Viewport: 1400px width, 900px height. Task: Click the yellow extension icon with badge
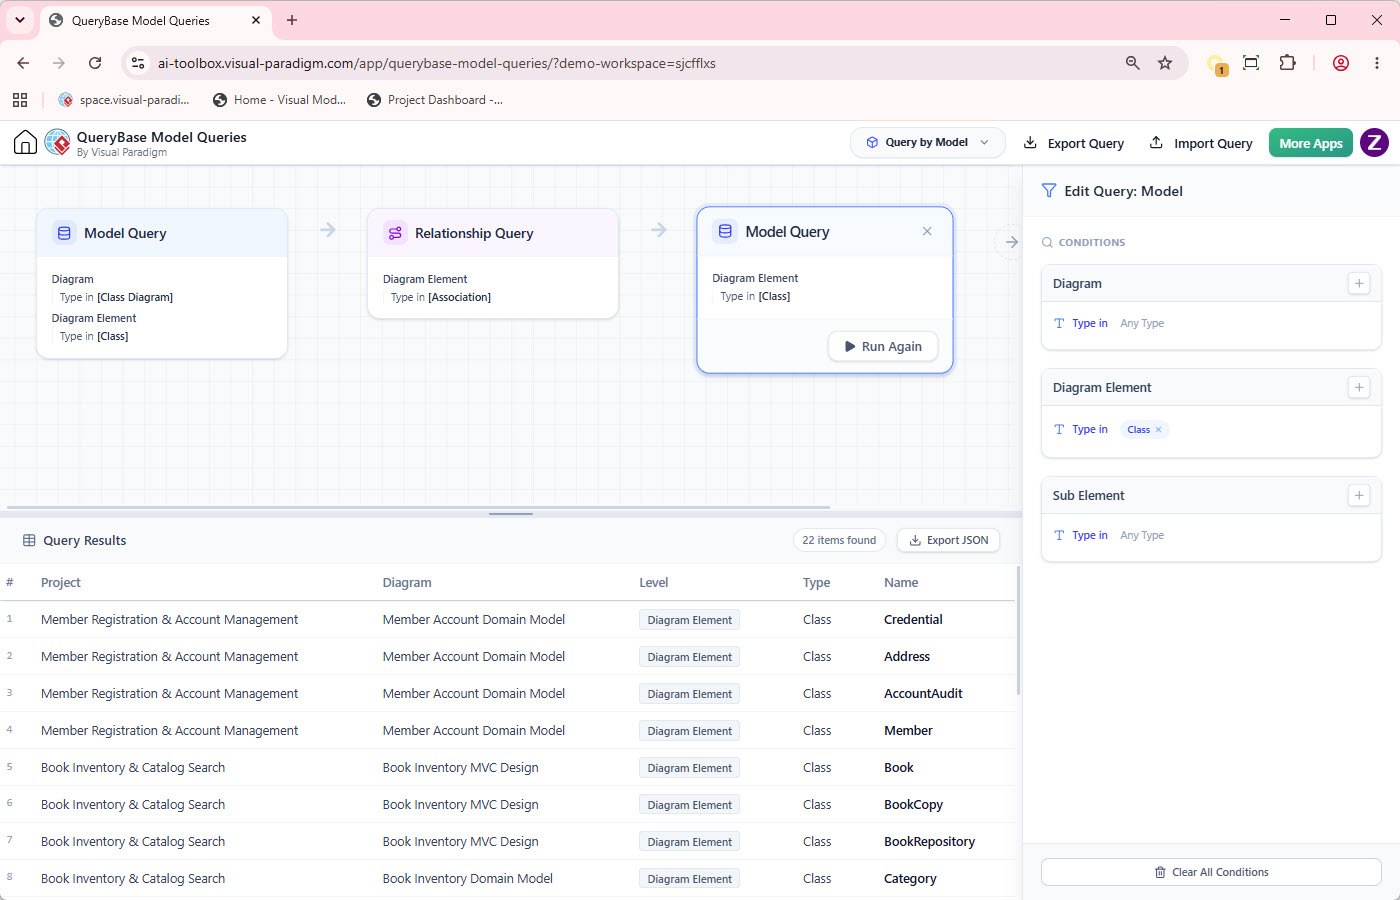coord(1216,64)
